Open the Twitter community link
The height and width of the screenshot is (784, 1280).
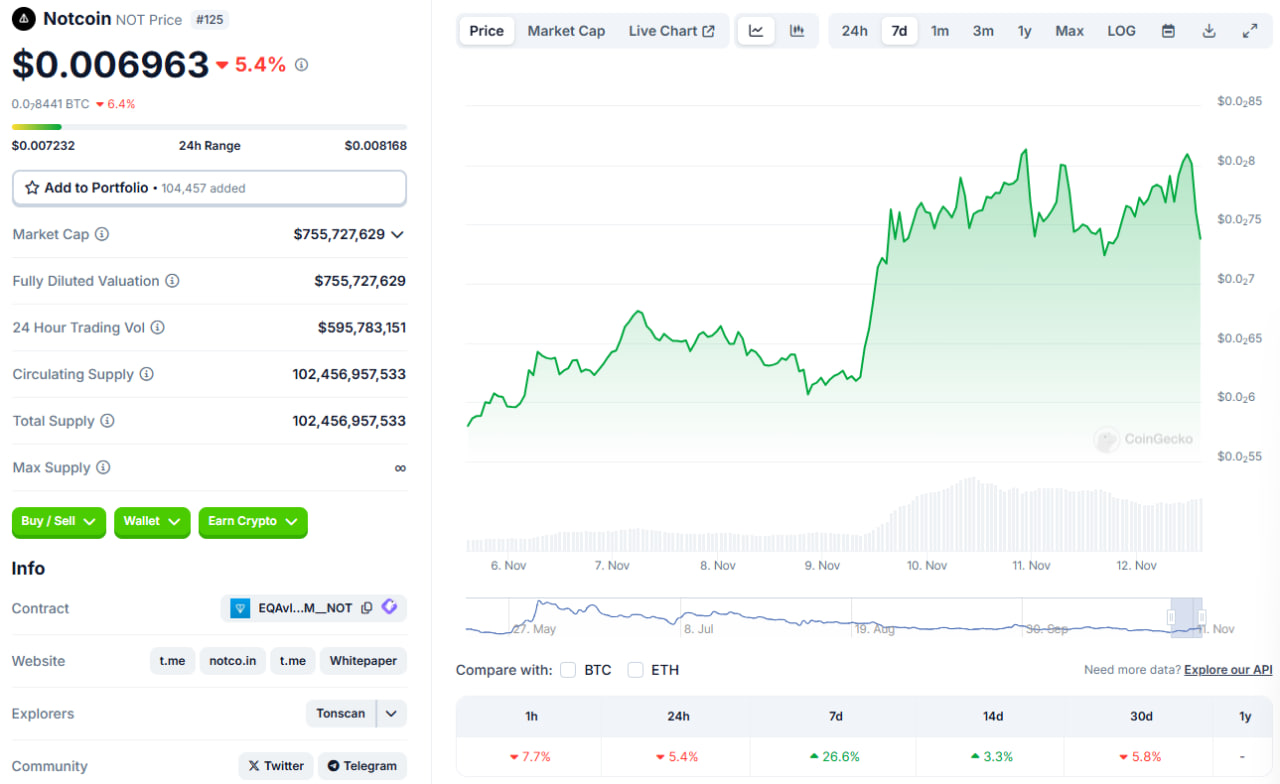pyautogui.click(x=276, y=766)
